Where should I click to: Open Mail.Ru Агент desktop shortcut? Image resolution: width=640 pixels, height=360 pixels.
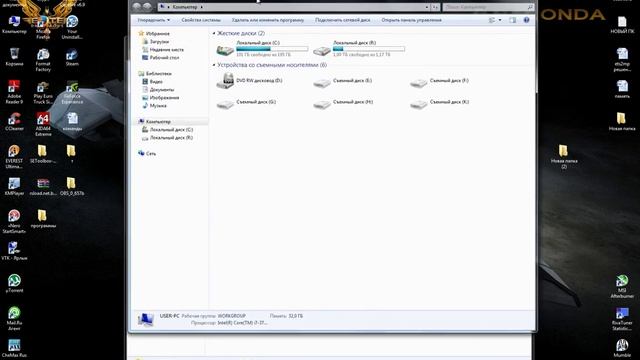(14, 318)
